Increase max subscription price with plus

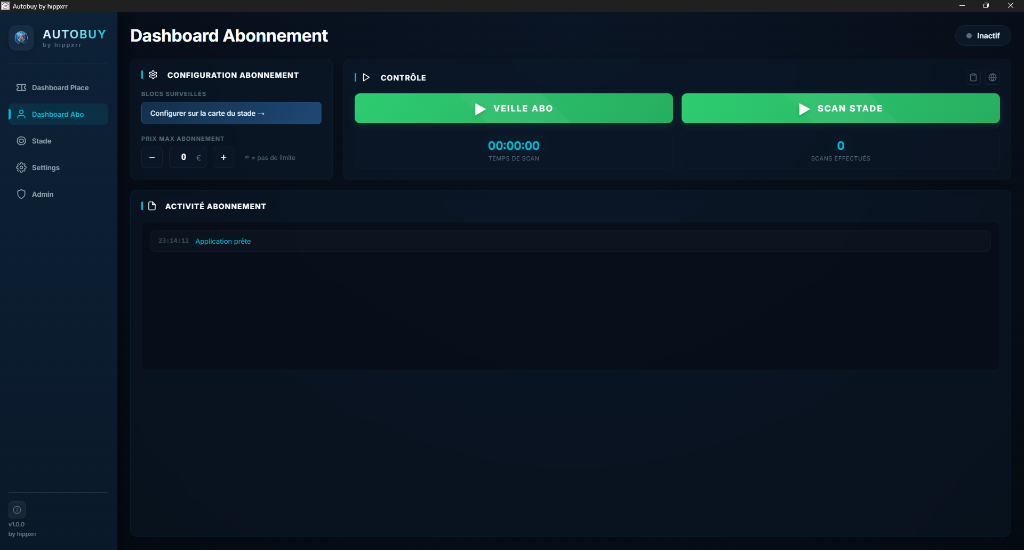tap(223, 157)
